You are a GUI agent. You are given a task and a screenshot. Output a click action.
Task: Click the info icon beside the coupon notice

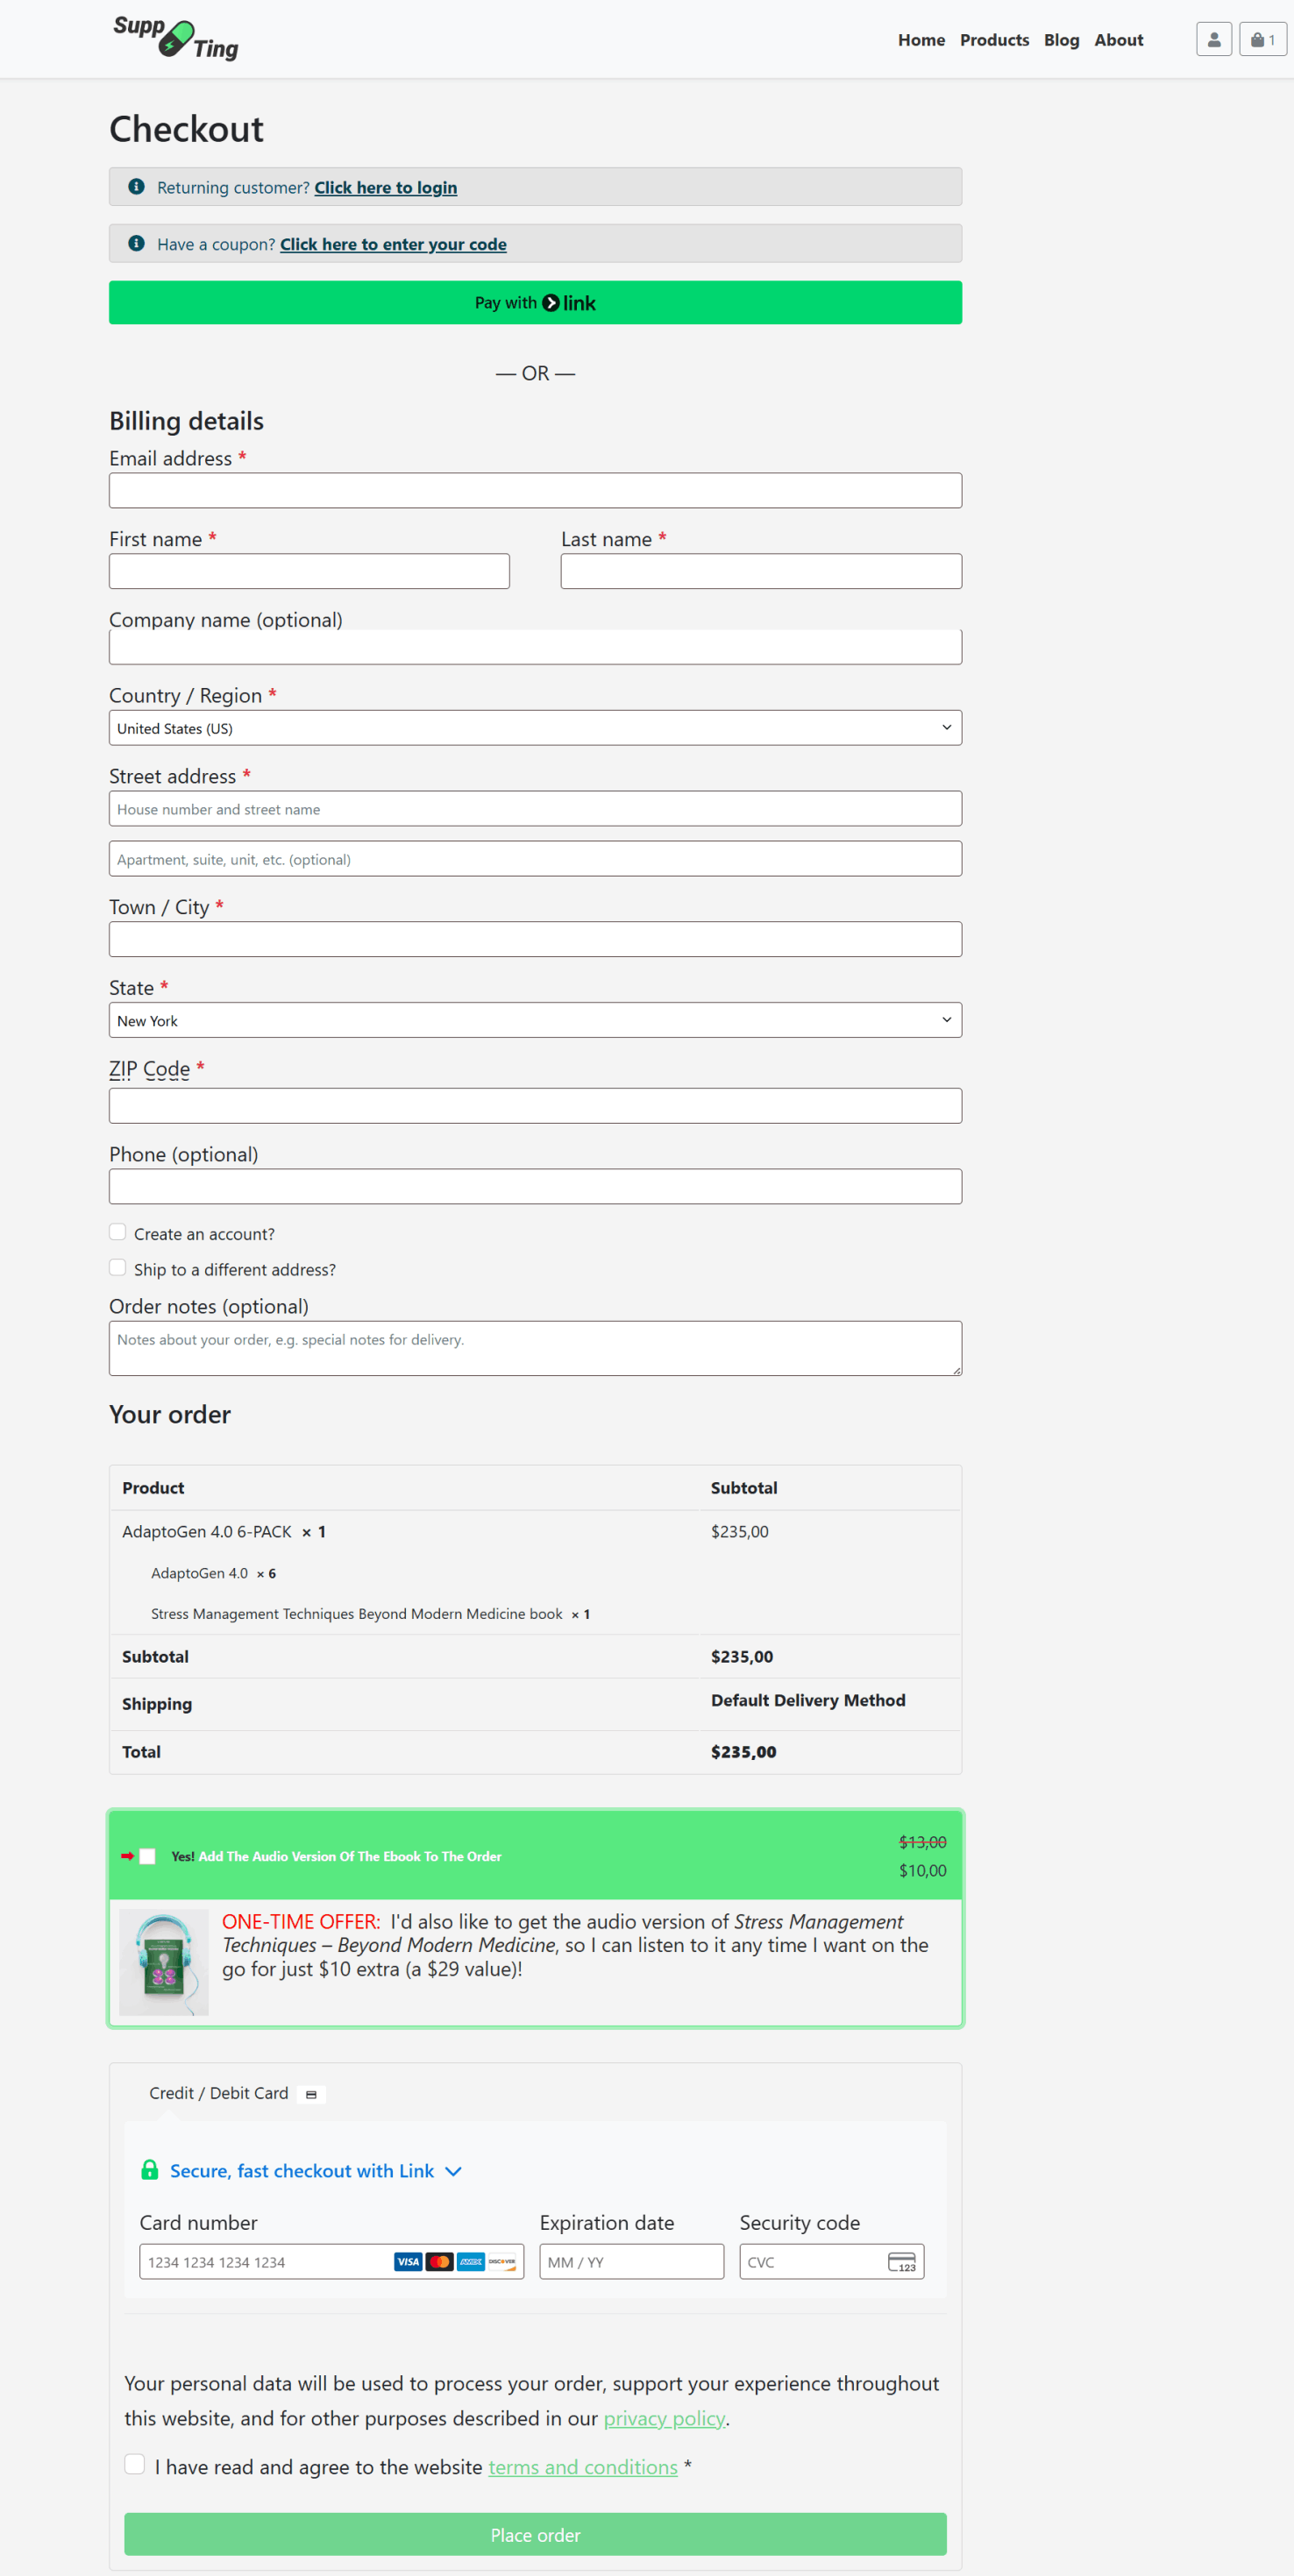136,243
